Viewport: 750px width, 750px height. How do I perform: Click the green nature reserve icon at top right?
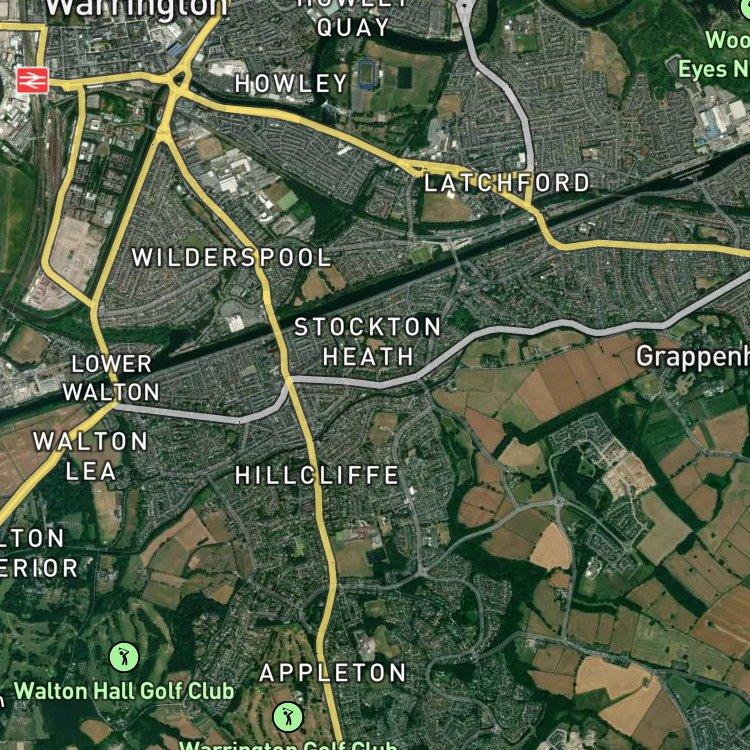pyautogui.click(x=745, y=9)
